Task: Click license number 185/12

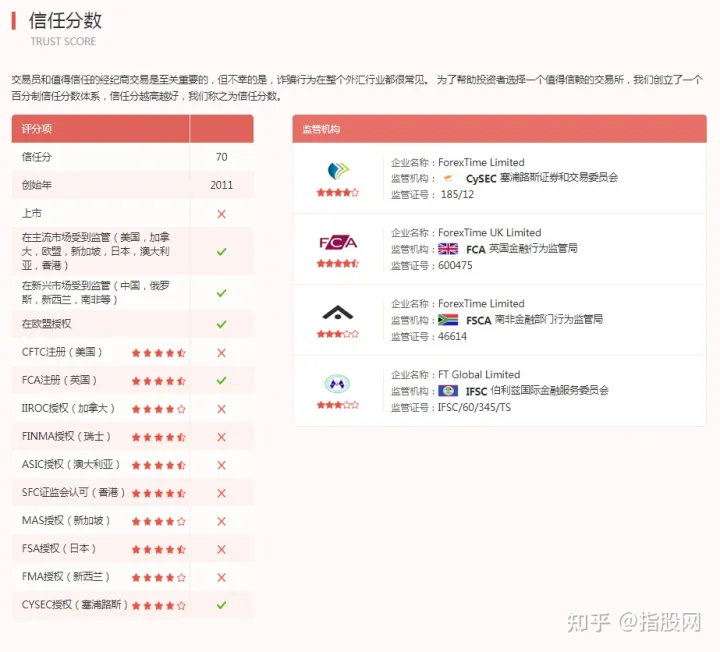Action: pos(457,194)
